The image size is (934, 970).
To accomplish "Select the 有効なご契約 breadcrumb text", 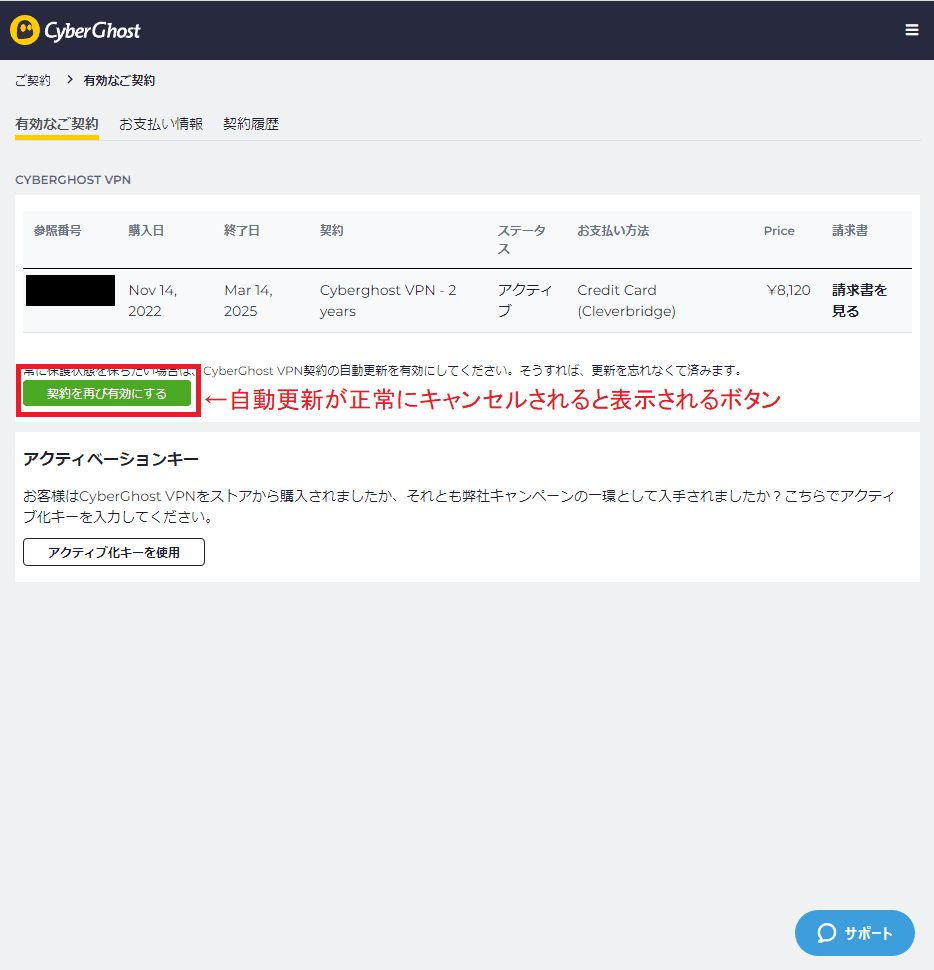I will 119,80.
